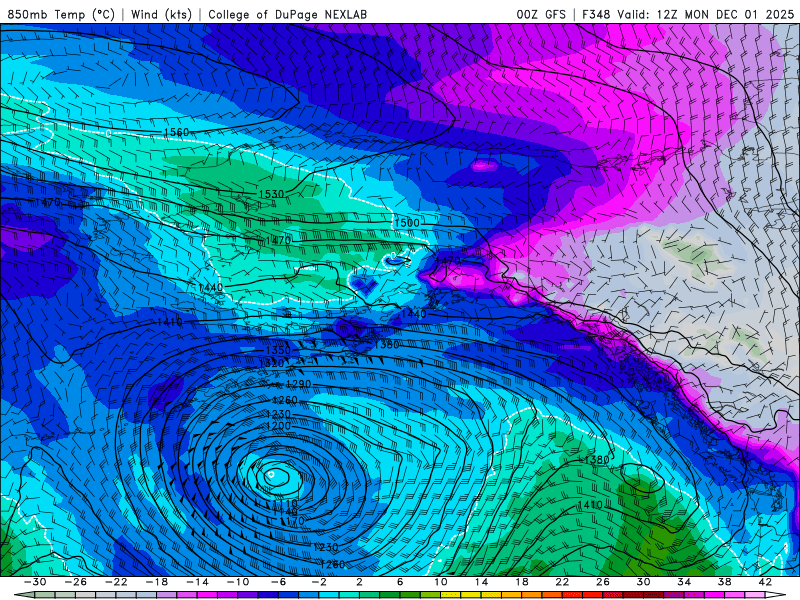Click the positive '30' color scale label
Screen dimensions: 800x600
coord(643,582)
